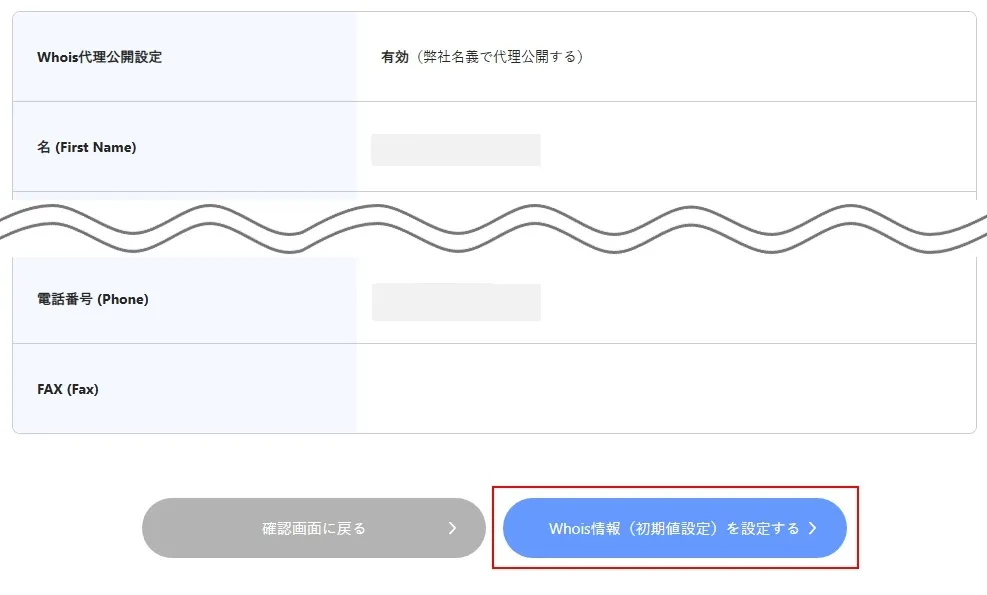Click the bold 有効 status word
This screenshot has width=987, height=595.
click(x=395, y=57)
